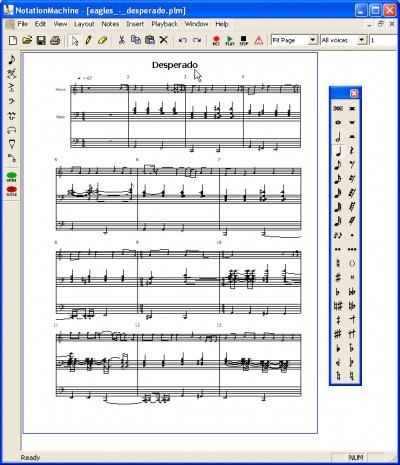Select the double dot in palette
The width and height of the screenshot is (400, 465).
pos(338,249)
